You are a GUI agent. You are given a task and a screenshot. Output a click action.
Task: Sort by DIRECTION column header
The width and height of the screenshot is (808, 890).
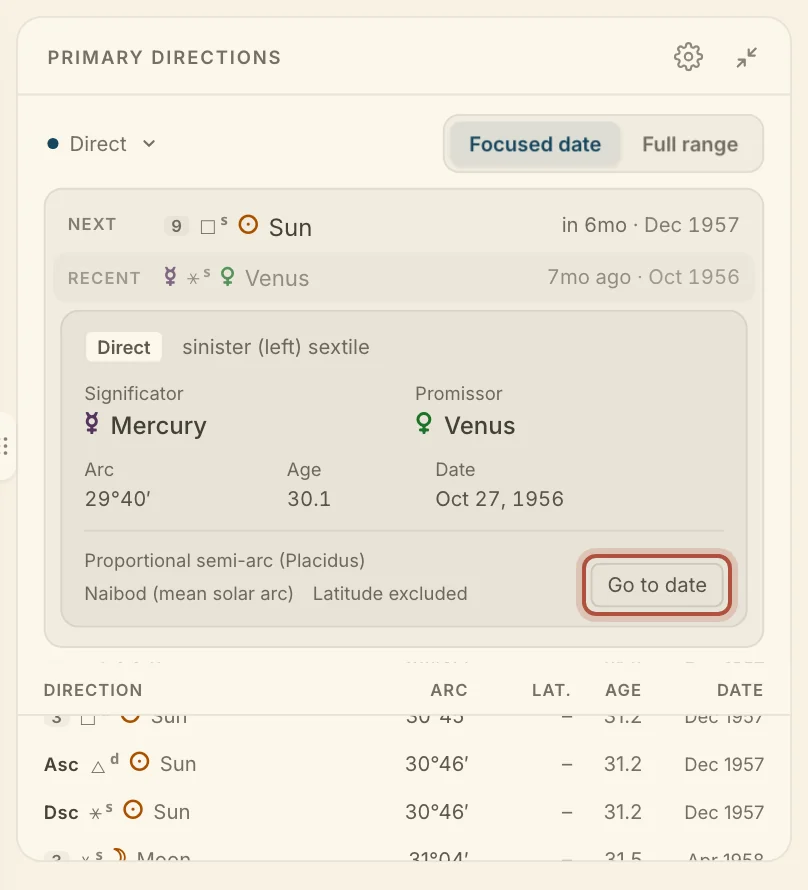(x=93, y=690)
